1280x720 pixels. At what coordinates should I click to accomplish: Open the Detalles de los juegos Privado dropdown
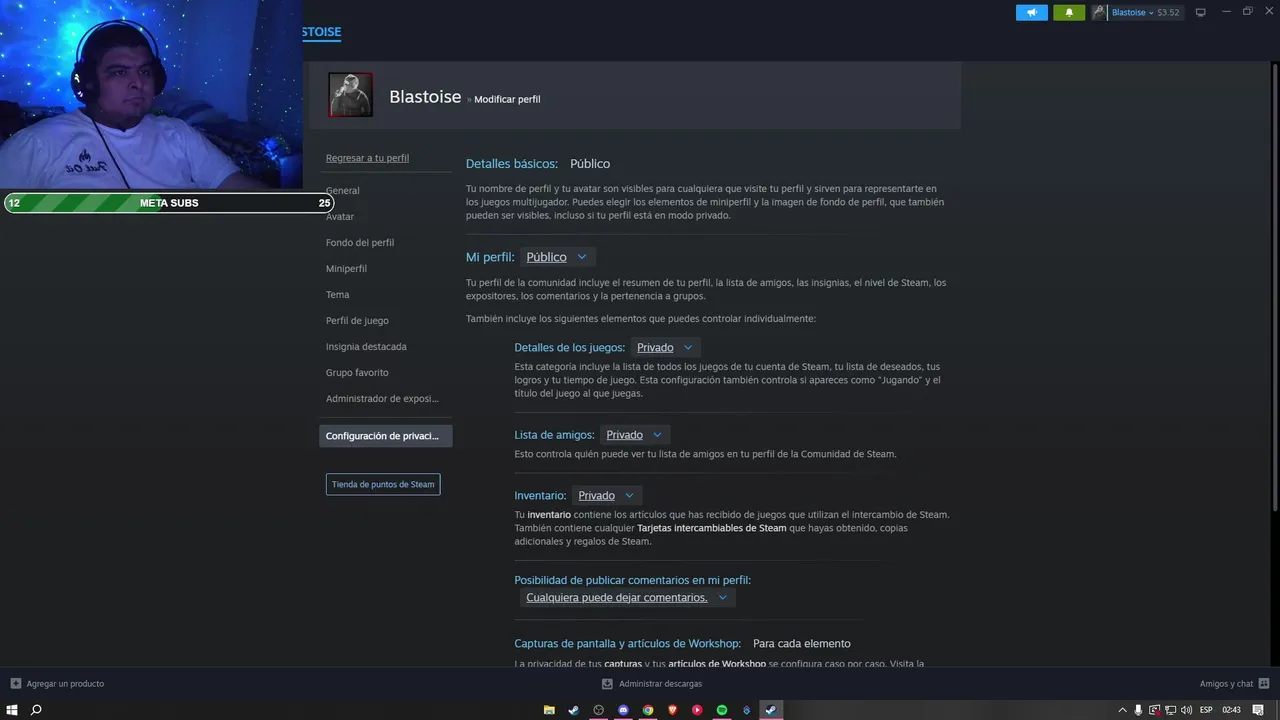pyautogui.click(x=665, y=347)
